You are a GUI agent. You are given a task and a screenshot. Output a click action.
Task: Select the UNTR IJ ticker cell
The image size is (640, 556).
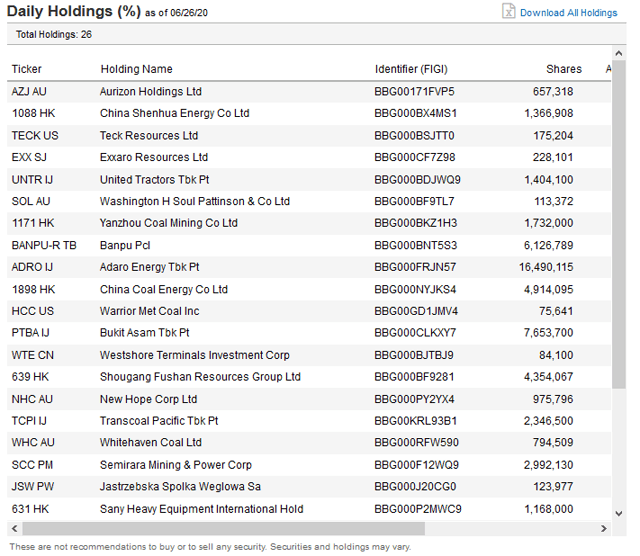point(32,180)
